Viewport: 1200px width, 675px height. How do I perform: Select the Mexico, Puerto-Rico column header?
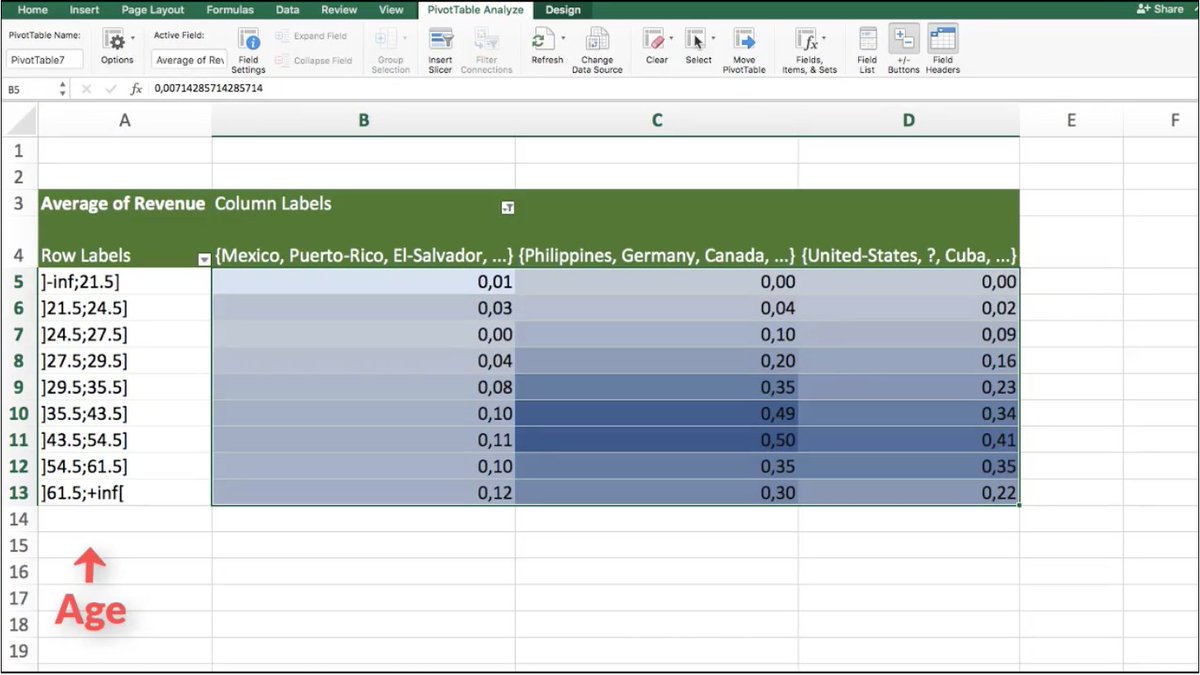tap(363, 255)
